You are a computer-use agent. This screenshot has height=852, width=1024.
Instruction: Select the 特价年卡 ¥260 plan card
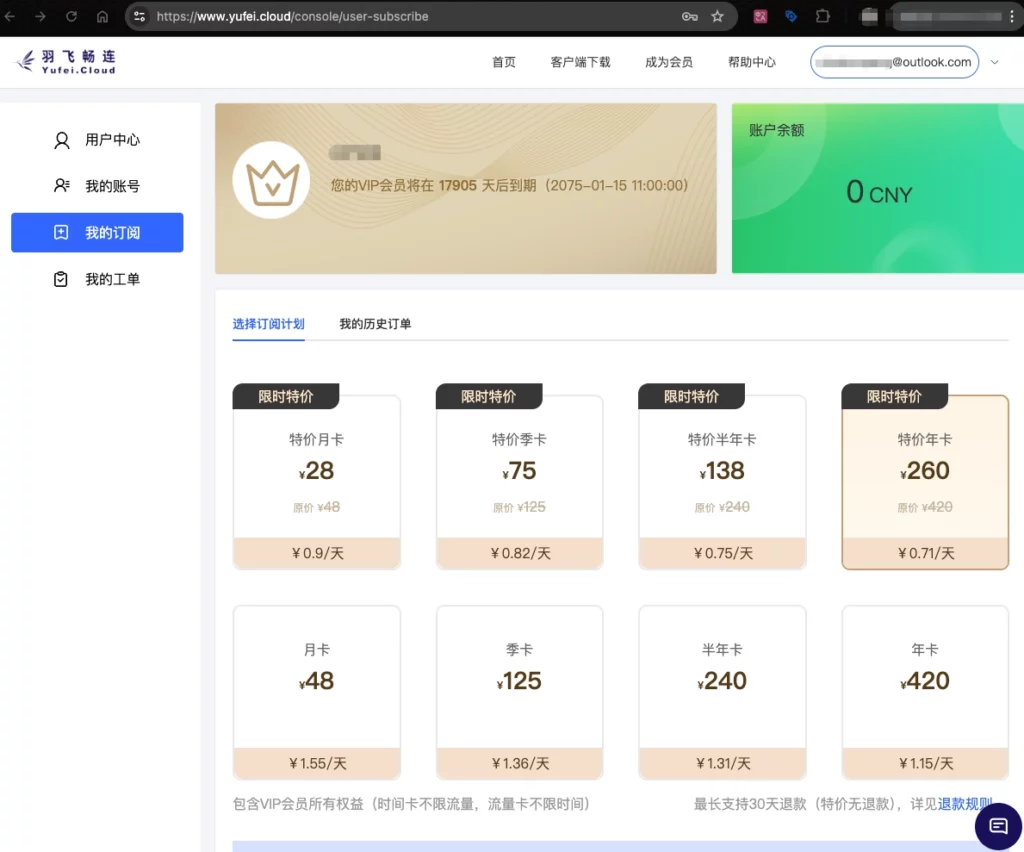pyautogui.click(x=924, y=480)
